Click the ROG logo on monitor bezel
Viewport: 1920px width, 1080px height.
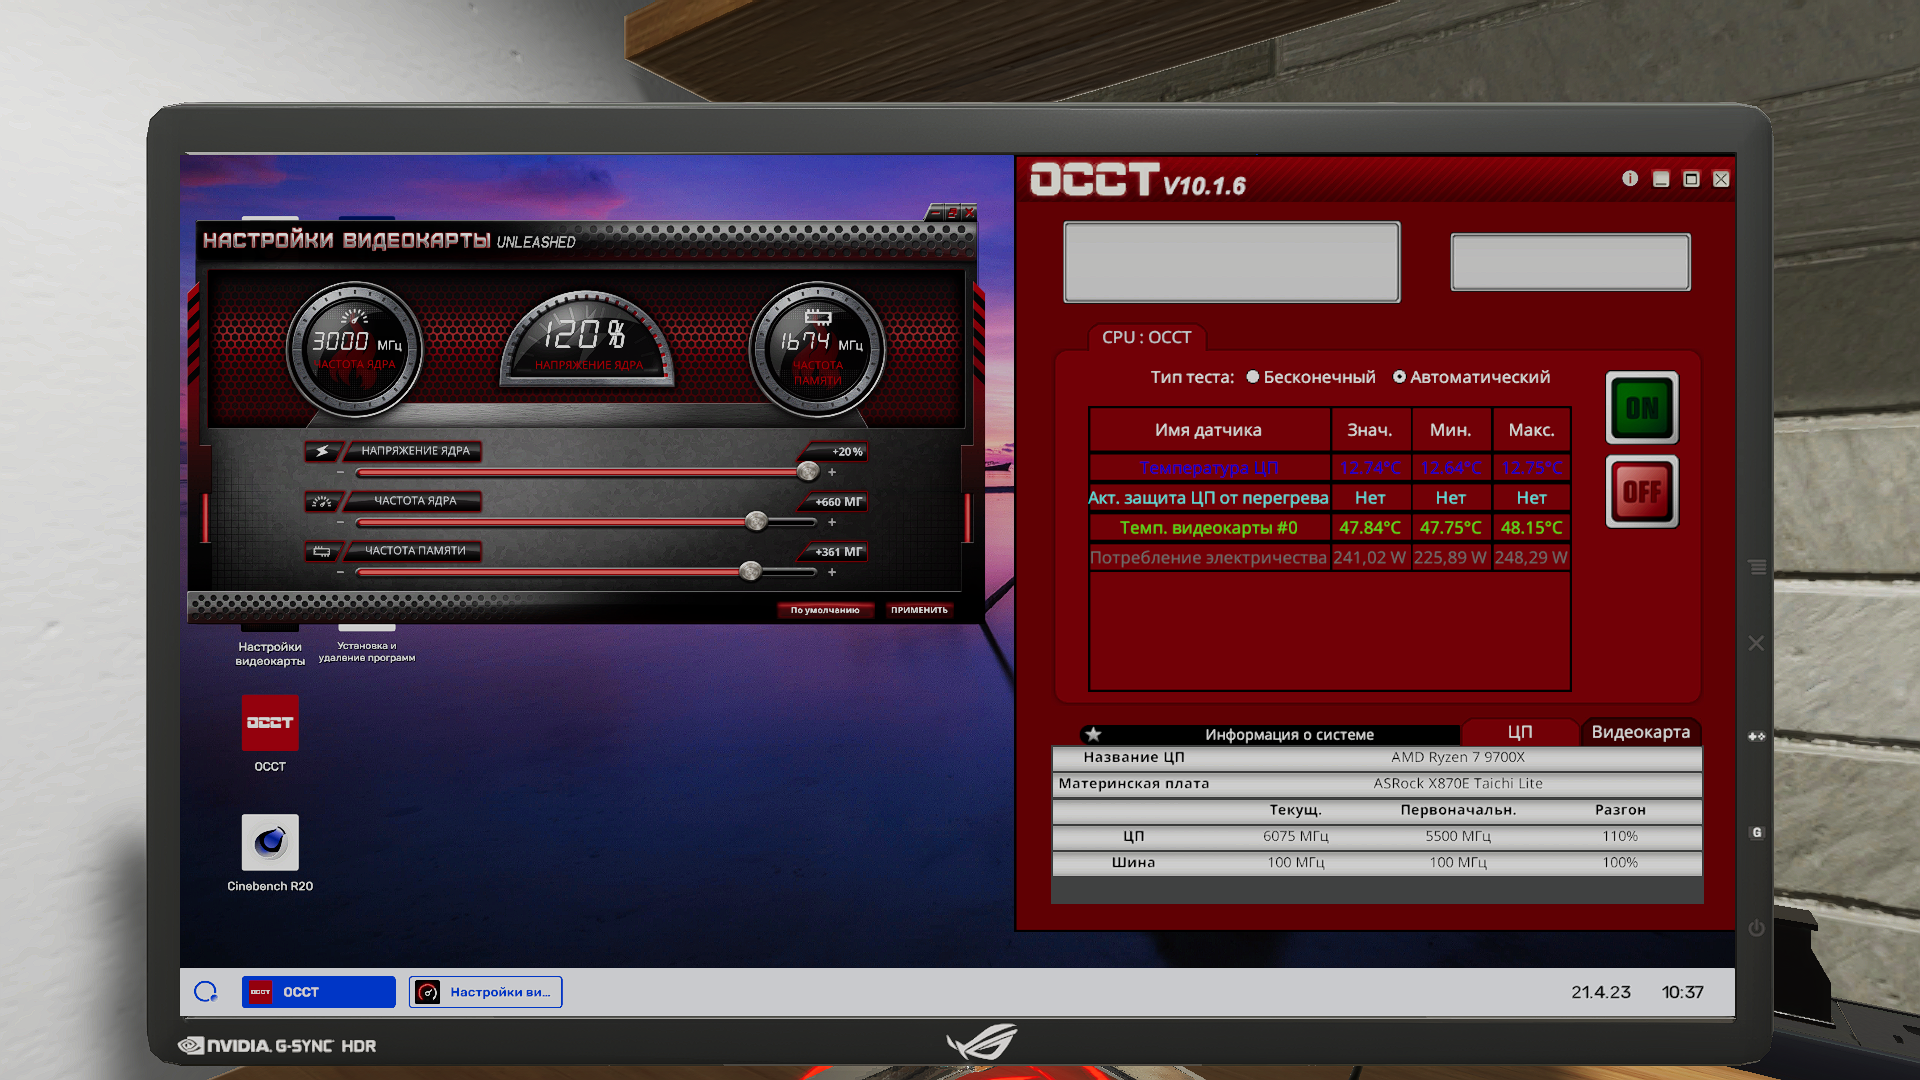click(981, 1042)
